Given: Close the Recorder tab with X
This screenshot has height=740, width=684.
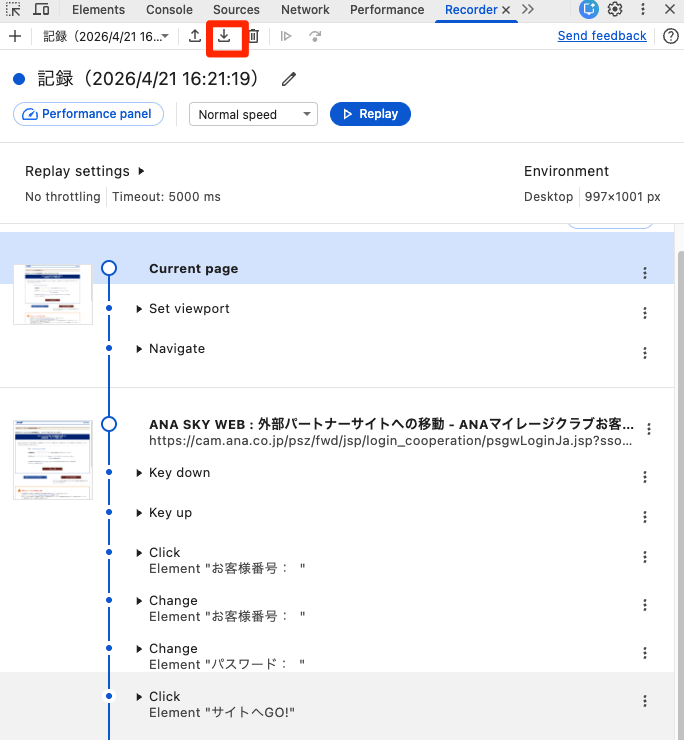Looking at the screenshot, I should click(x=506, y=10).
